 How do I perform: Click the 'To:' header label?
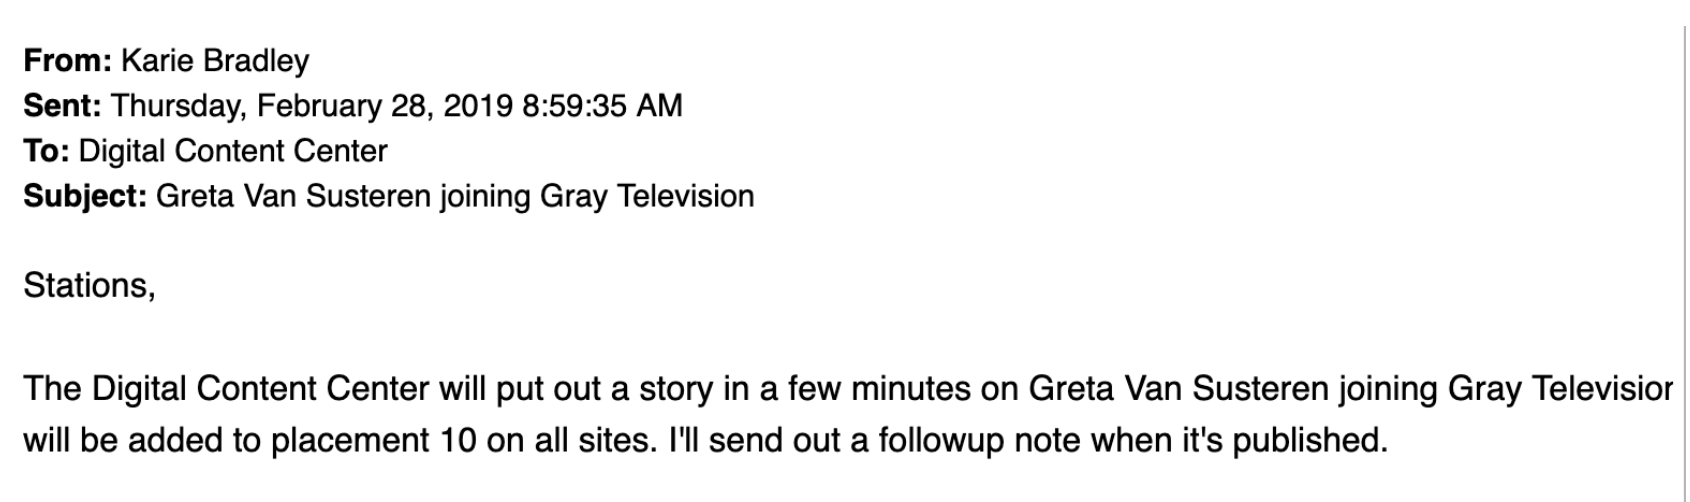(x=46, y=151)
